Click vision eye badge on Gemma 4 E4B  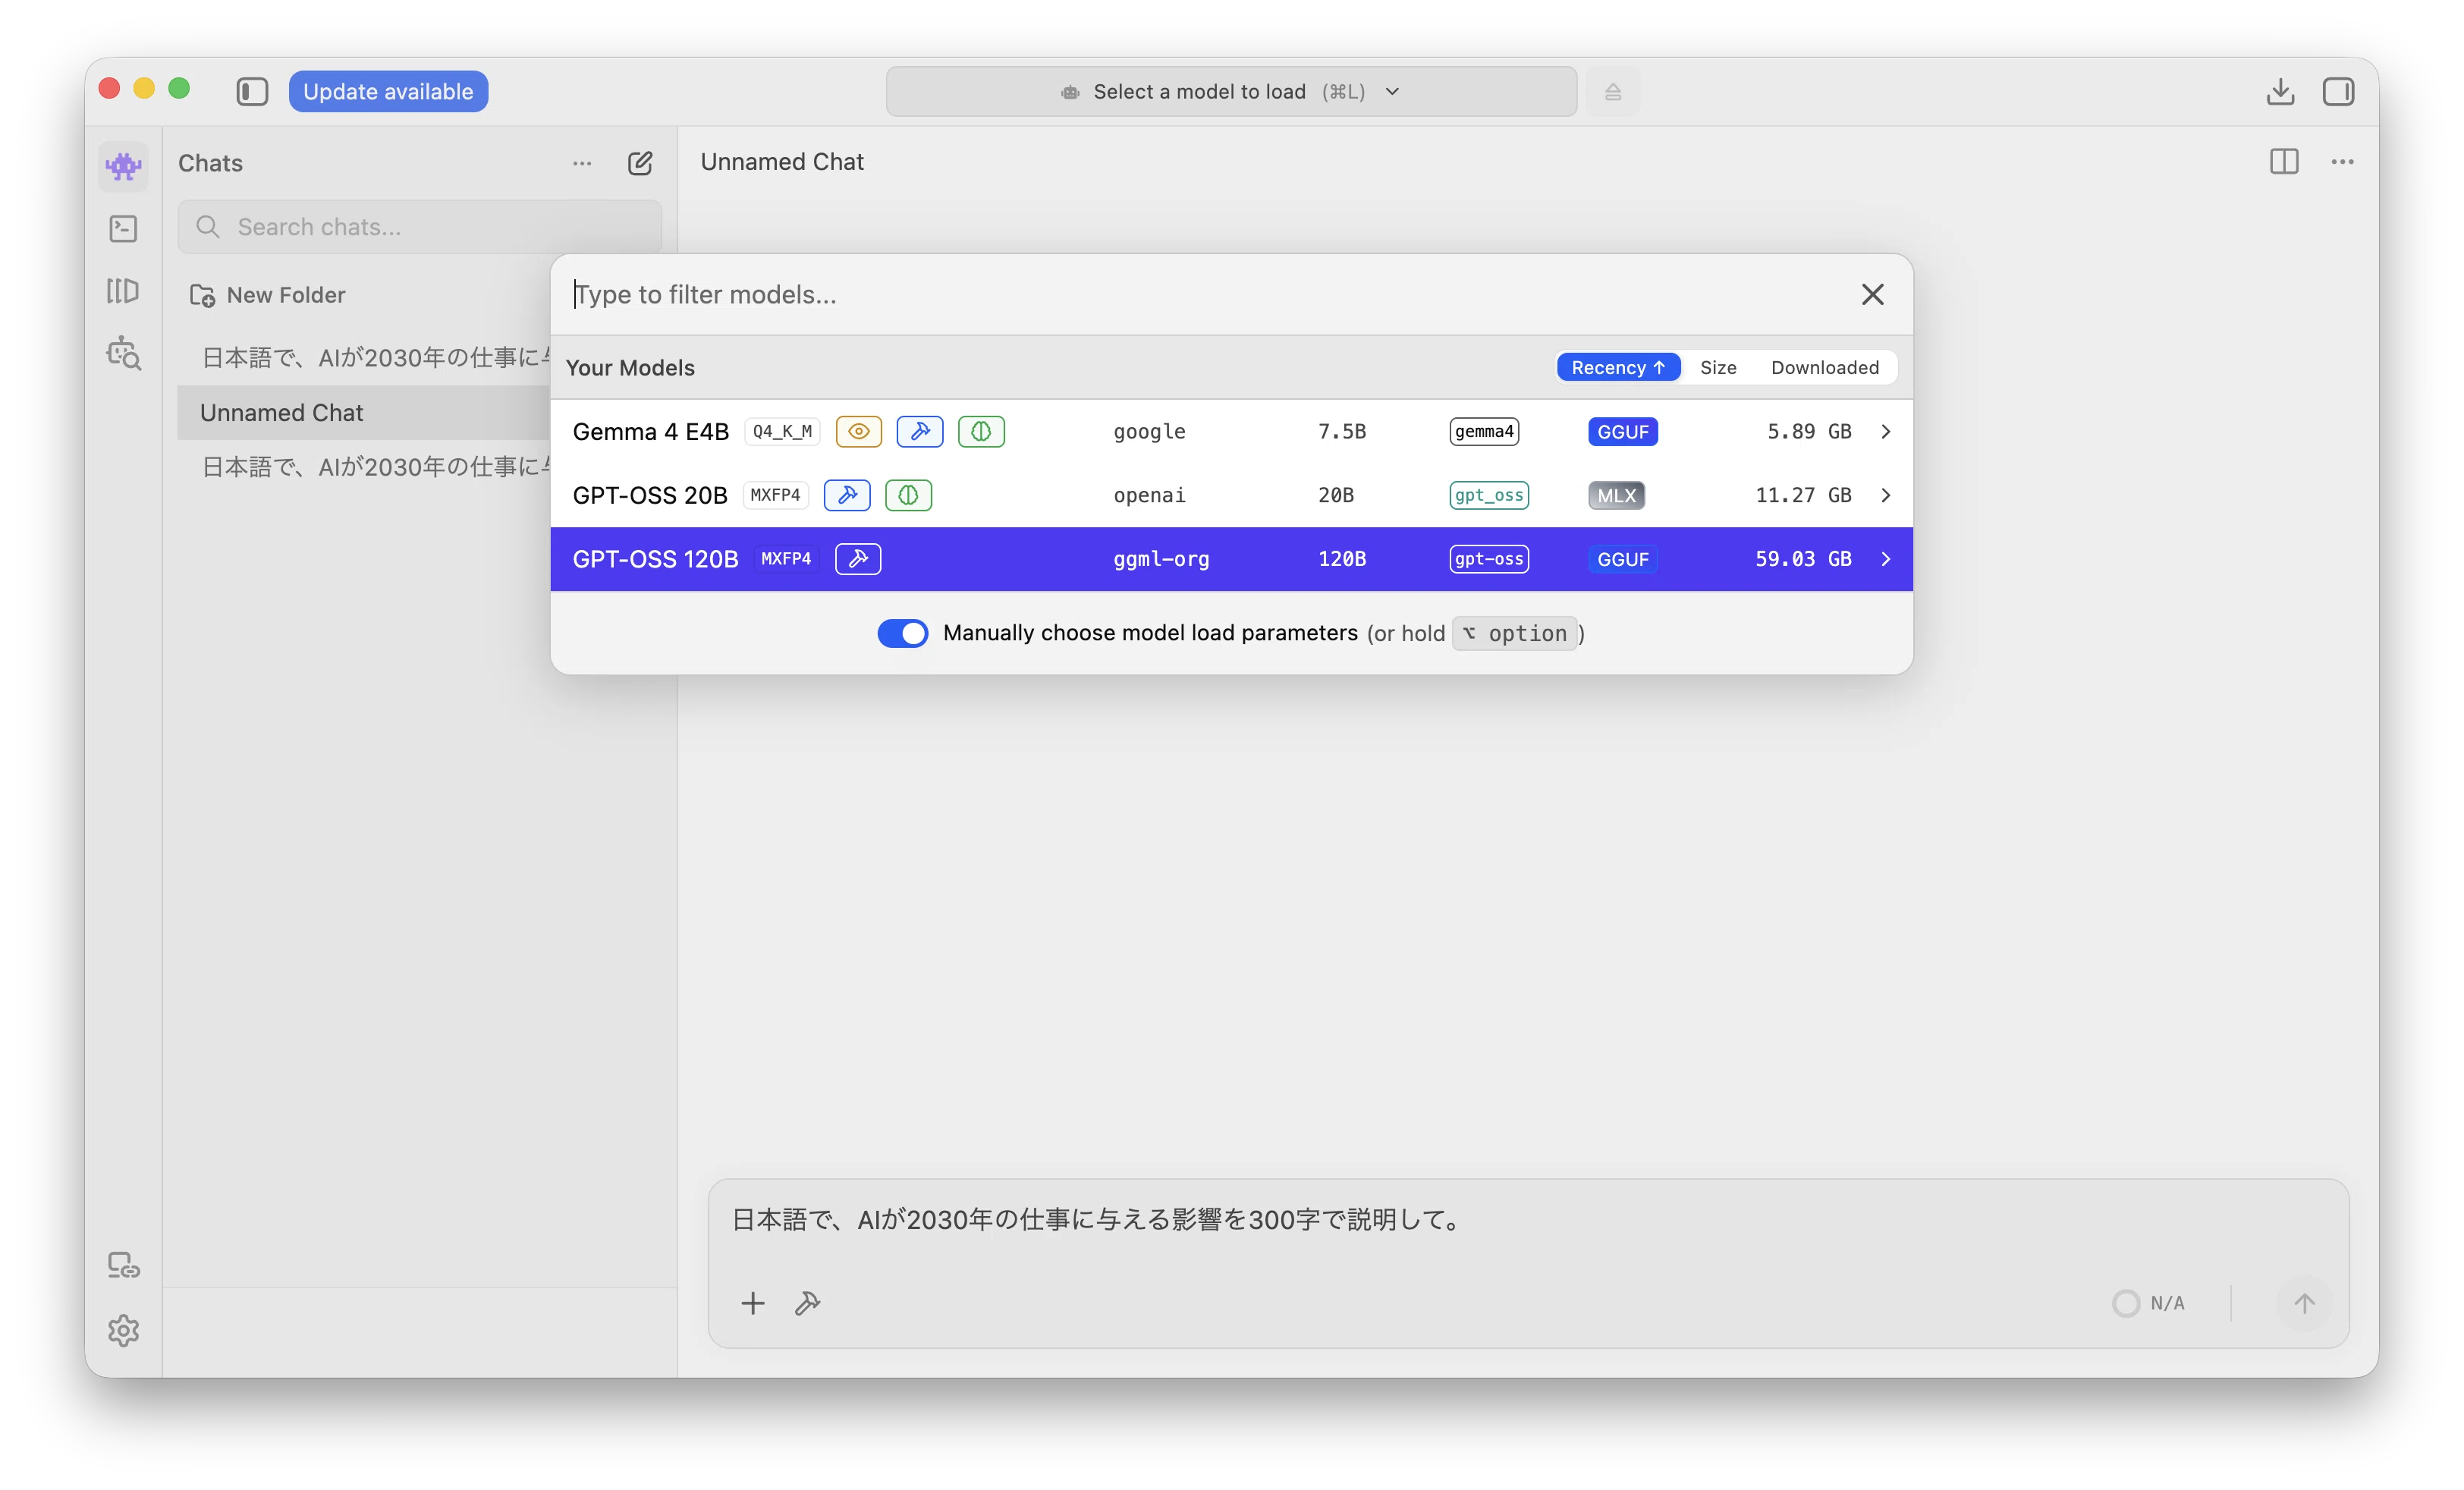click(x=858, y=431)
